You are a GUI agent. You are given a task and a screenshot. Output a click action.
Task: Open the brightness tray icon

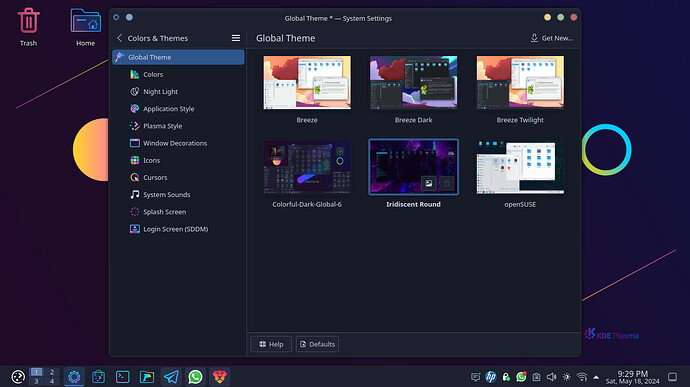tap(567, 377)
